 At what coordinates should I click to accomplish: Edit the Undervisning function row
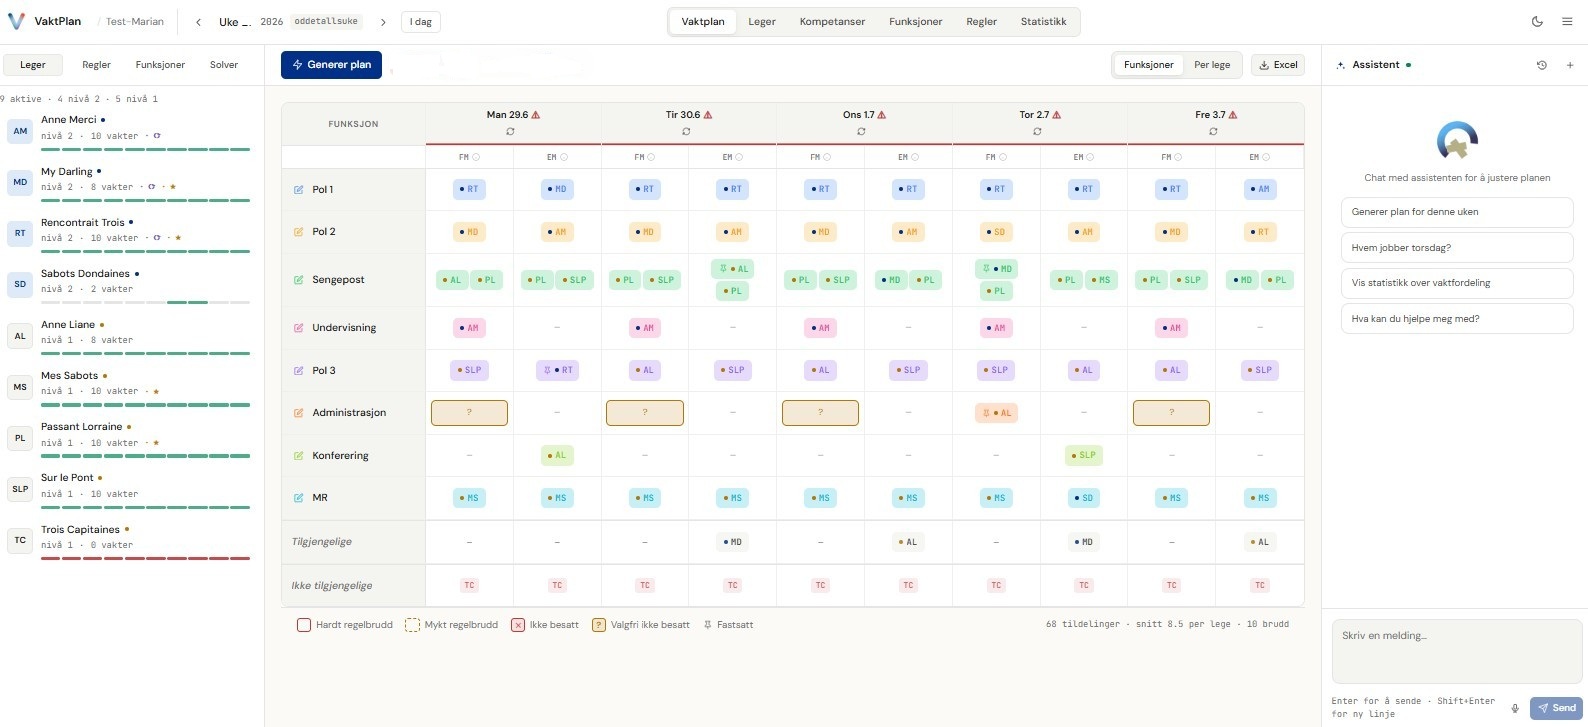pyautogui.click(x=298, y=328)
